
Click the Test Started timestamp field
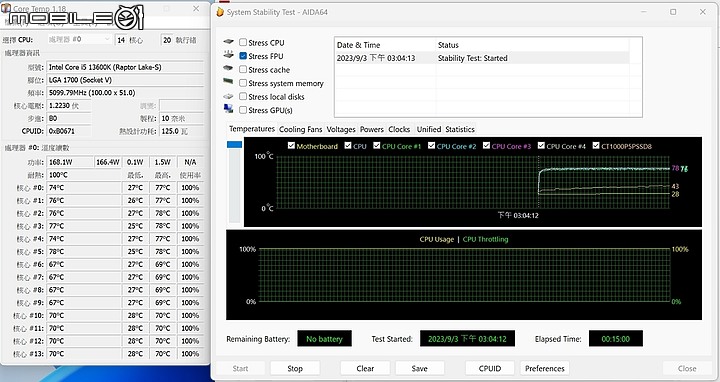click(x=467, y=339)
